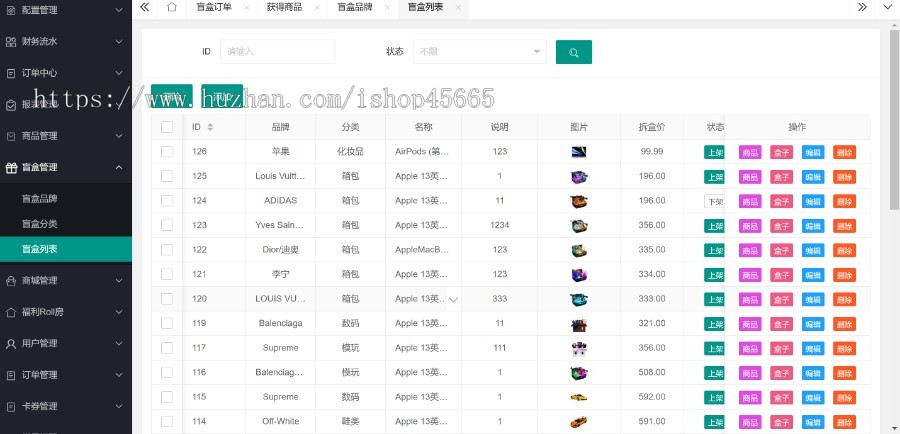This screenshot has height=434, width=900.
Task: Click the 删除 button for ID 121
Action: click(844, 275)
